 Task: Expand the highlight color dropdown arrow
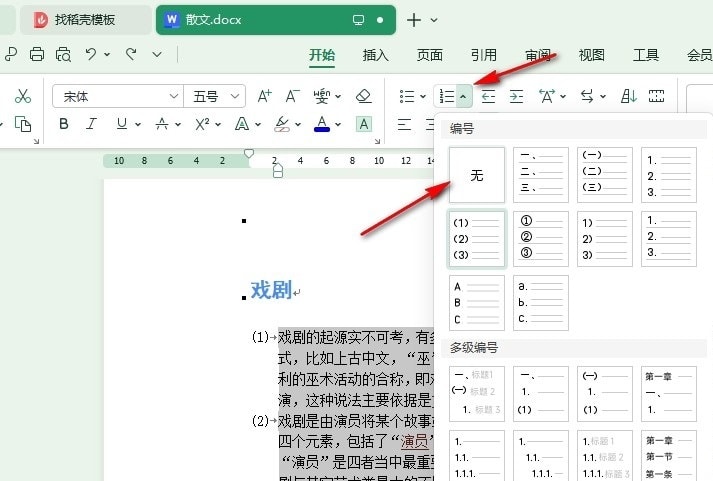tap(298, 124)
